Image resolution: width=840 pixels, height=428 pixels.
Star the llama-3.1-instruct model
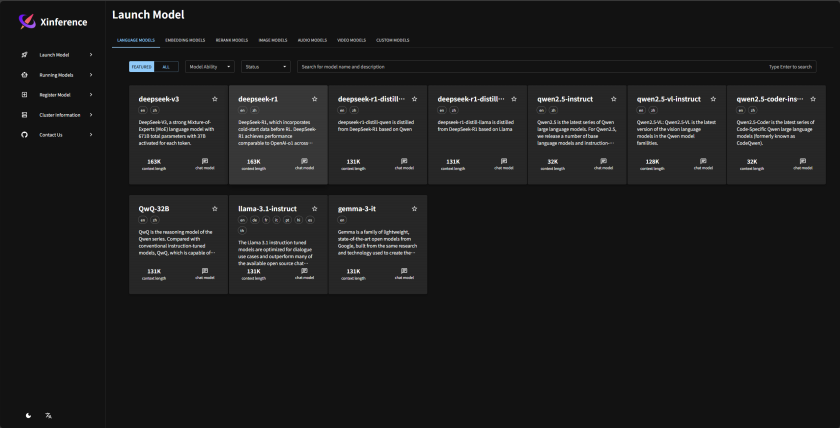[314, 209]
